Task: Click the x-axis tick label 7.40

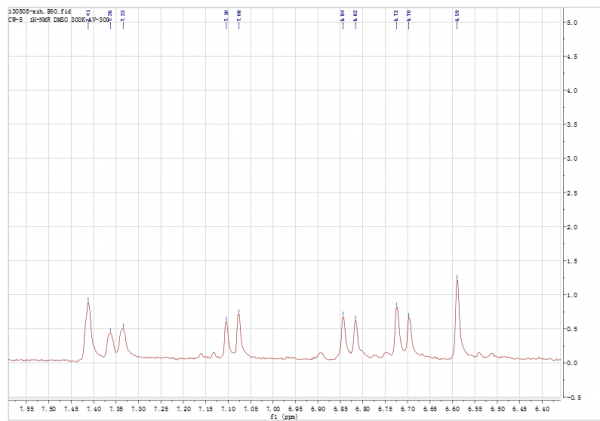Action: [x=94, y=409]
